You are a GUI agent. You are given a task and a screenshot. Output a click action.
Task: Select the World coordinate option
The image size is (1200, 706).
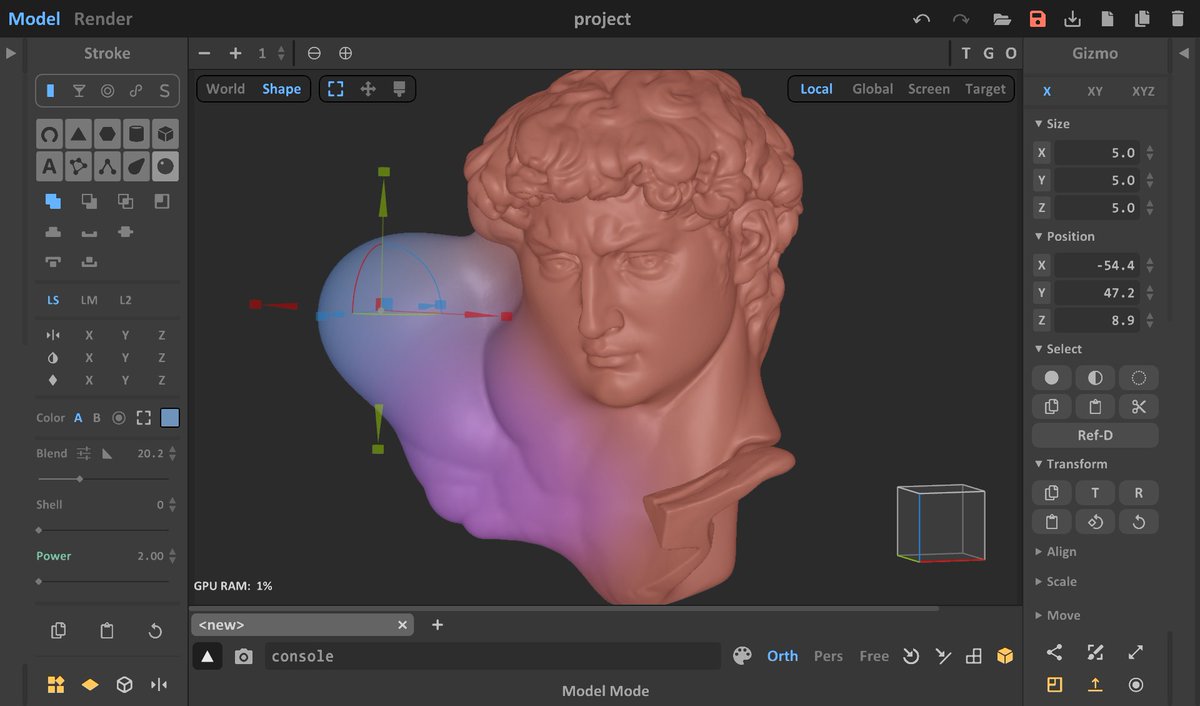pos(225,89)
